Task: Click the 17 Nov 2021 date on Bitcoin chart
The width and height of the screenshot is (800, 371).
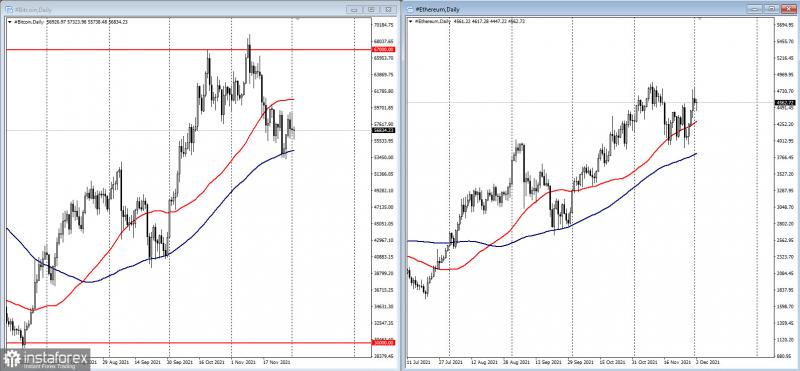Action: (278, 362)
